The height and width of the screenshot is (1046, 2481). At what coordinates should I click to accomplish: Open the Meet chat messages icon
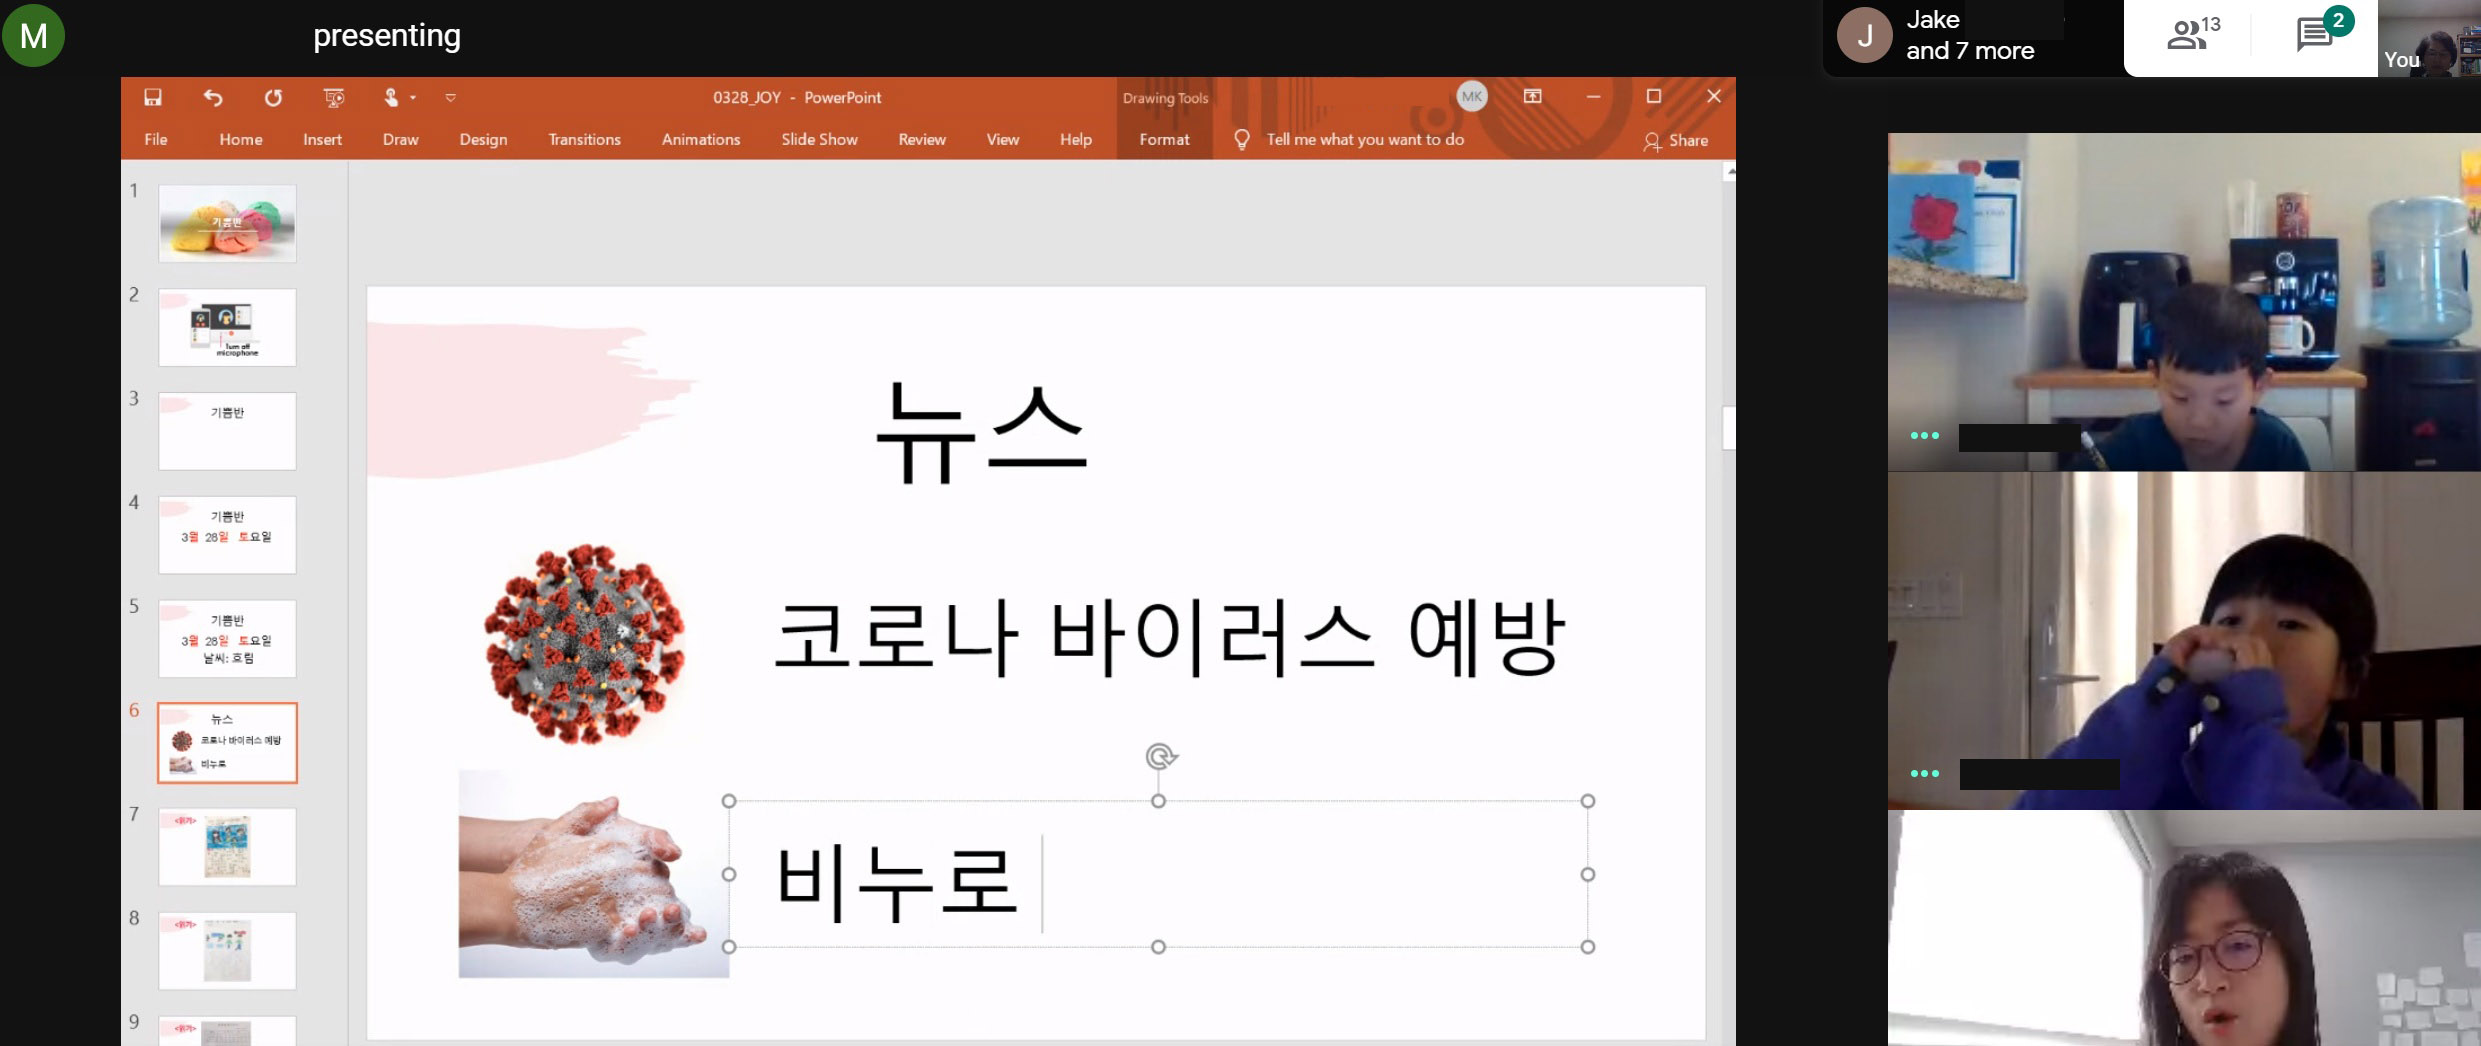click(x=2314, y=35)
